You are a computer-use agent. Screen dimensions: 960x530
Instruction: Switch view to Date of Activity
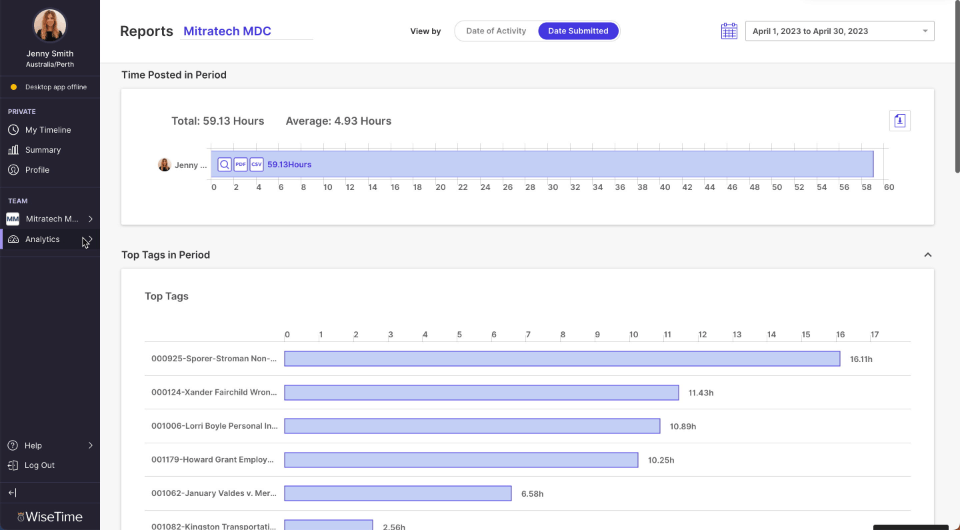(x=496, y=31)
